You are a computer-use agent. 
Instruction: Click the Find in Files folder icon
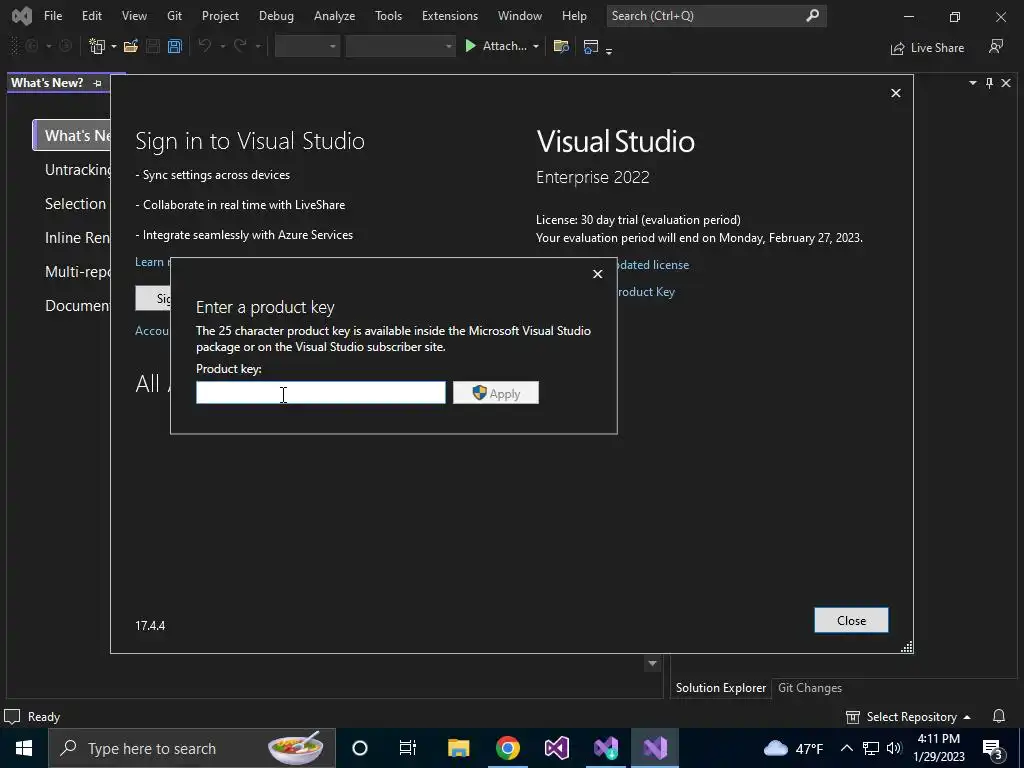pos(561,46)
